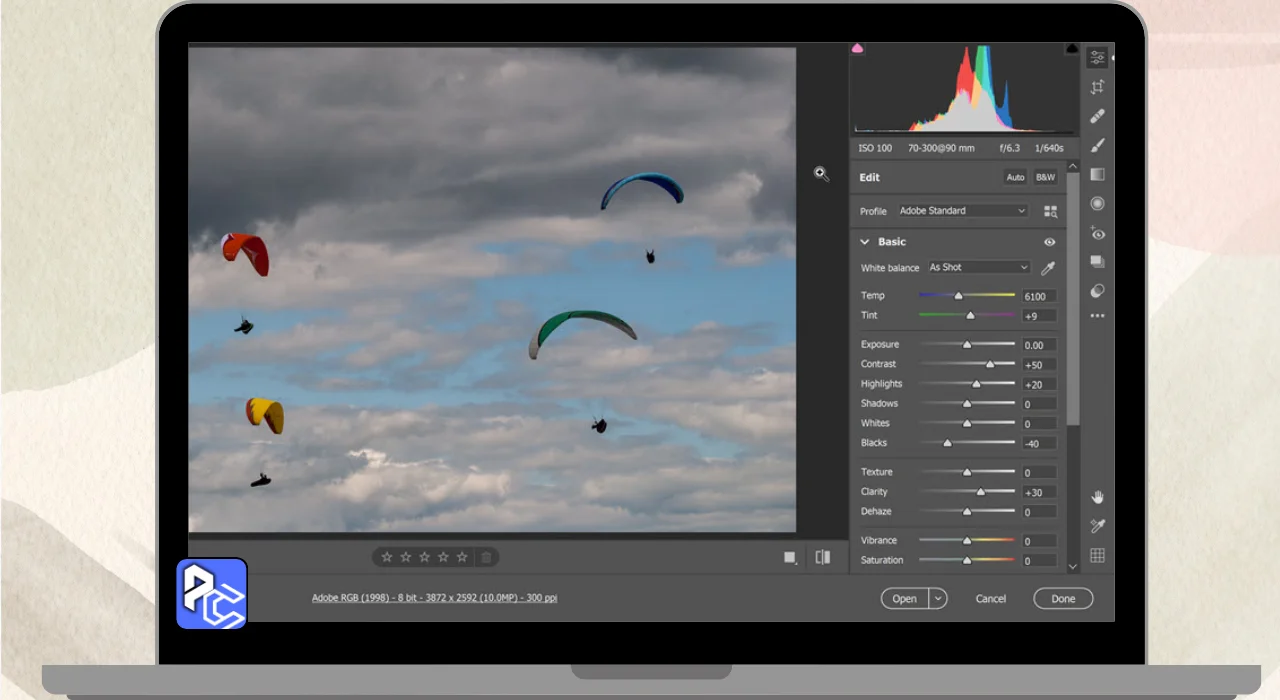Activate the Radial Filter tool
Image resolution: width=1280 pixels, height=700 pixels.
coord(1097,203)
